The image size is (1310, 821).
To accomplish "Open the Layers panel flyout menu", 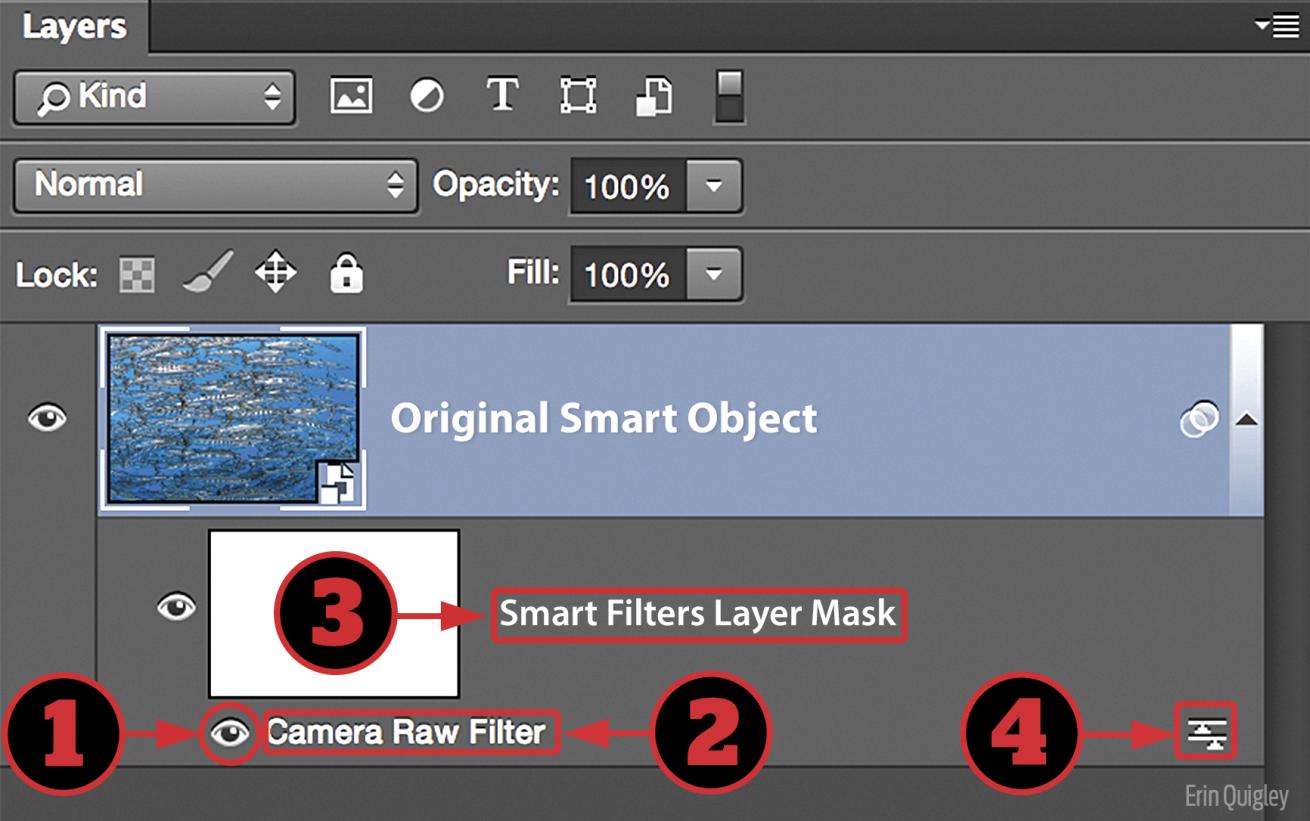I will pos(1278,26).
